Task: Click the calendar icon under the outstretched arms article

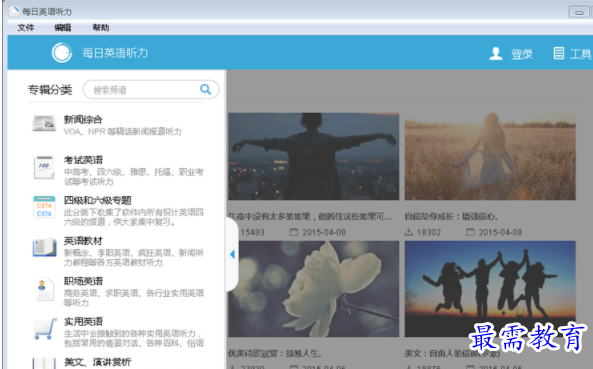Action: [x=294, y=232]
